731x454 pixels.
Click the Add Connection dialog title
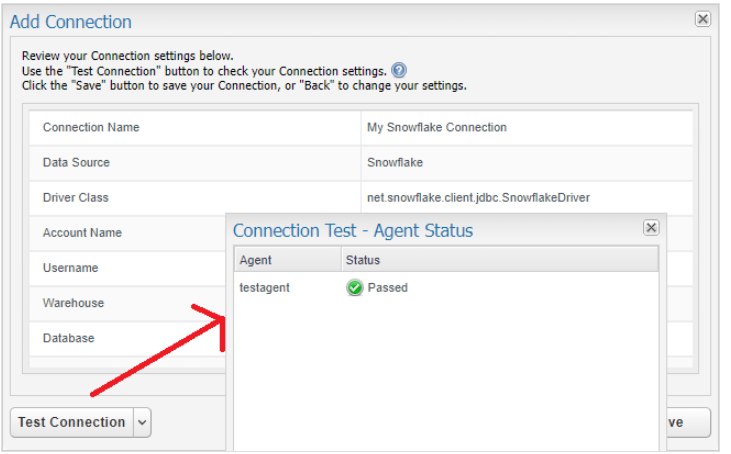[71, 22]
